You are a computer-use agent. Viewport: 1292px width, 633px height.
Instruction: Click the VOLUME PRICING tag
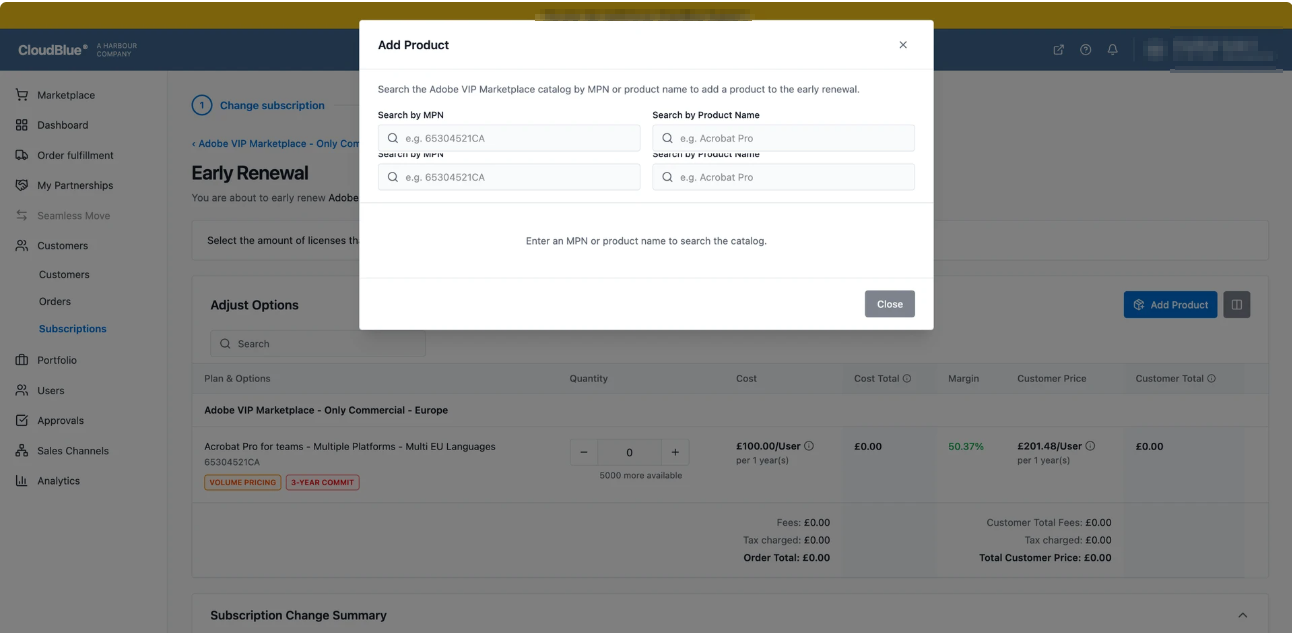[x=243, y=482]
